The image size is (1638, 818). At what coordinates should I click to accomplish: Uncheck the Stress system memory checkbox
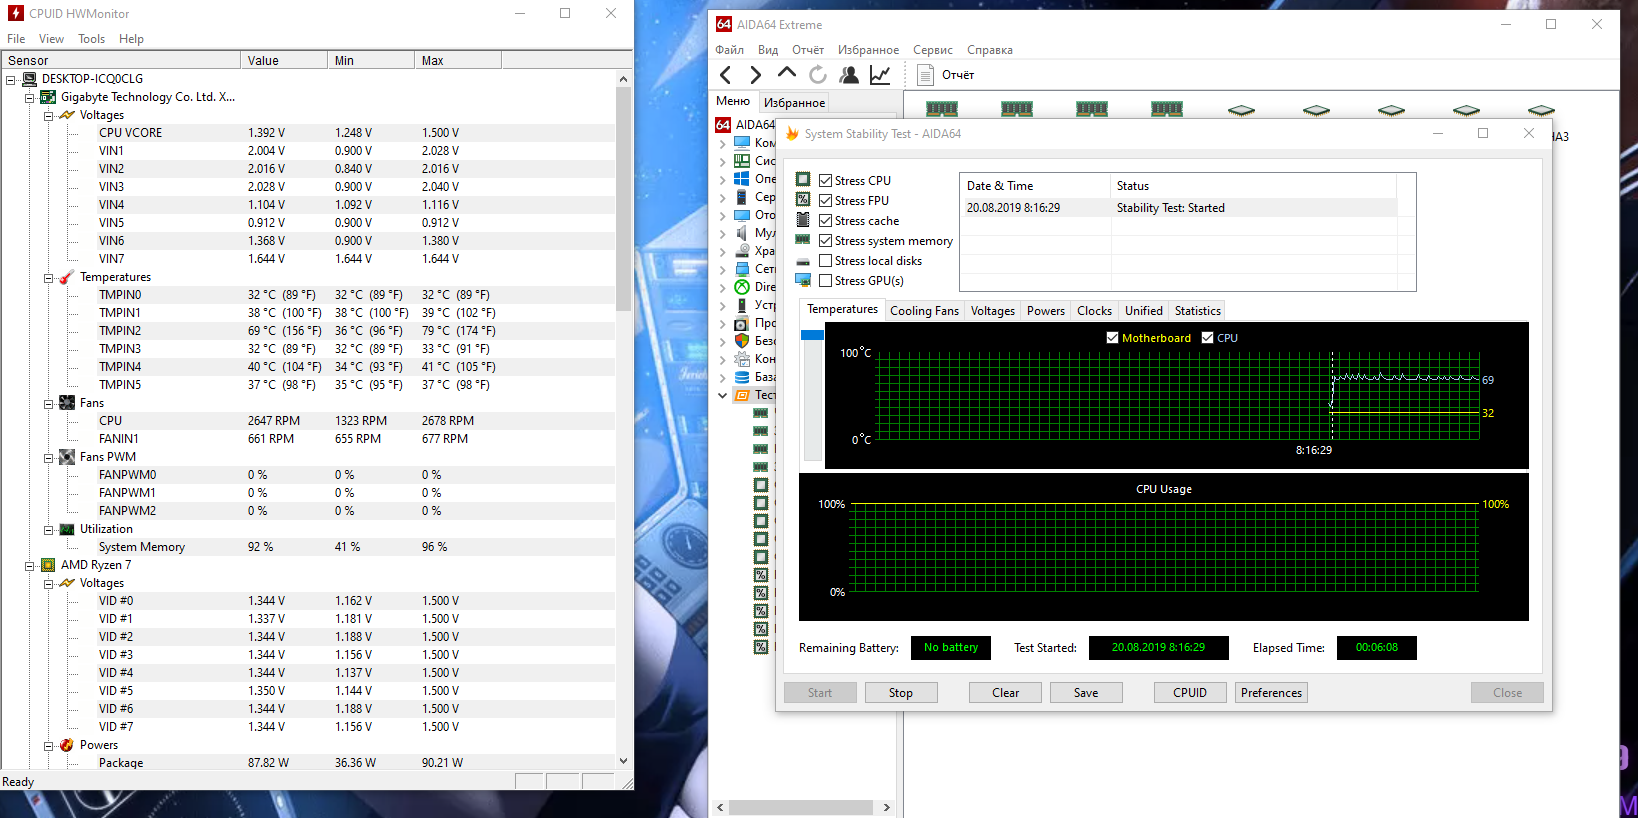tap(826, 241)
